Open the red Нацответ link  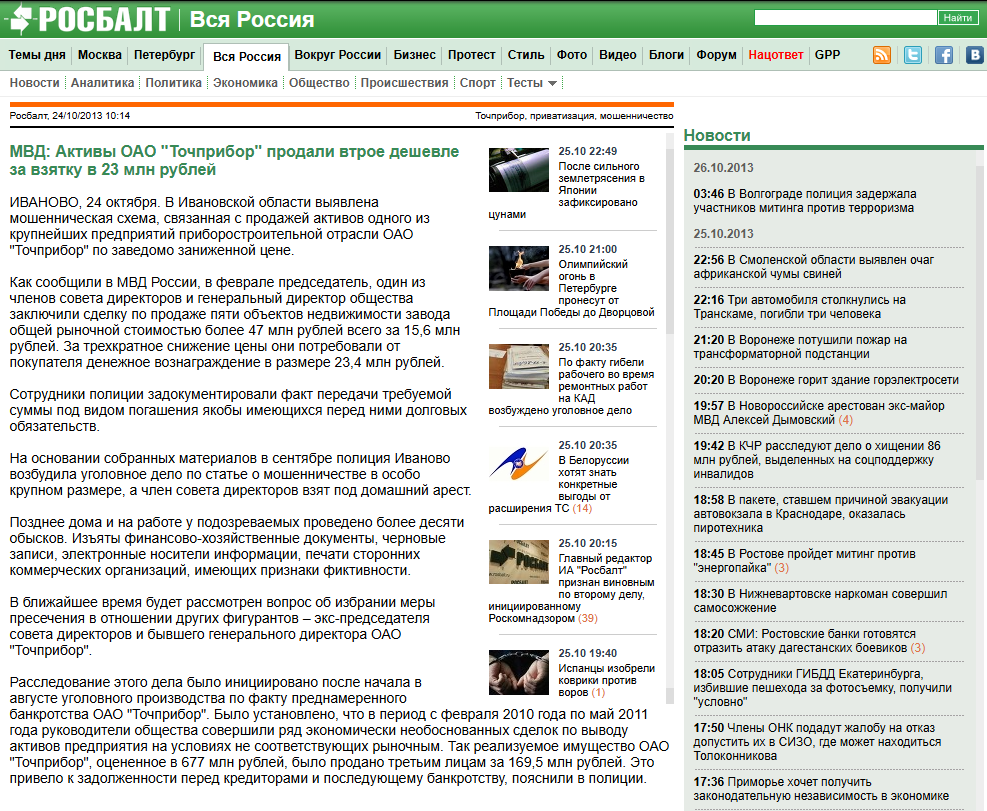coord(776,55)
